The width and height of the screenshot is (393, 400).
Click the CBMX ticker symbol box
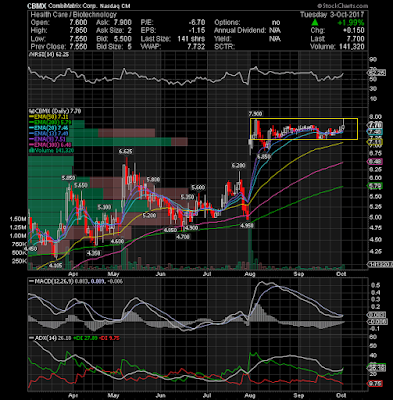pyautogui.click(x=37, y=6)
